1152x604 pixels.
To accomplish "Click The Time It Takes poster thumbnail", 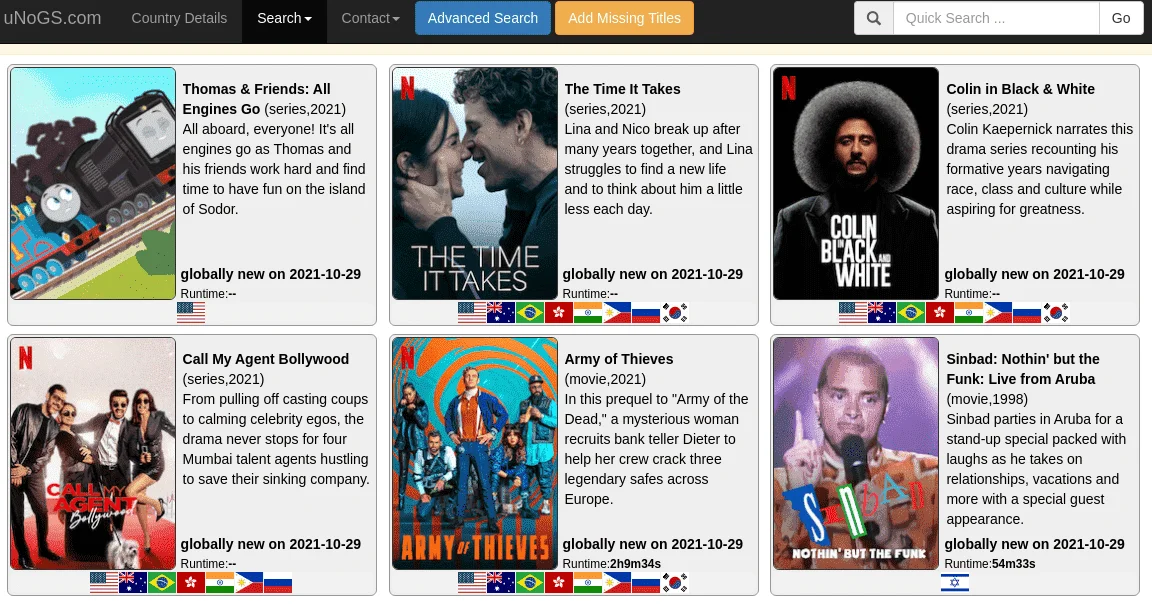I will [x=475, y=184].
